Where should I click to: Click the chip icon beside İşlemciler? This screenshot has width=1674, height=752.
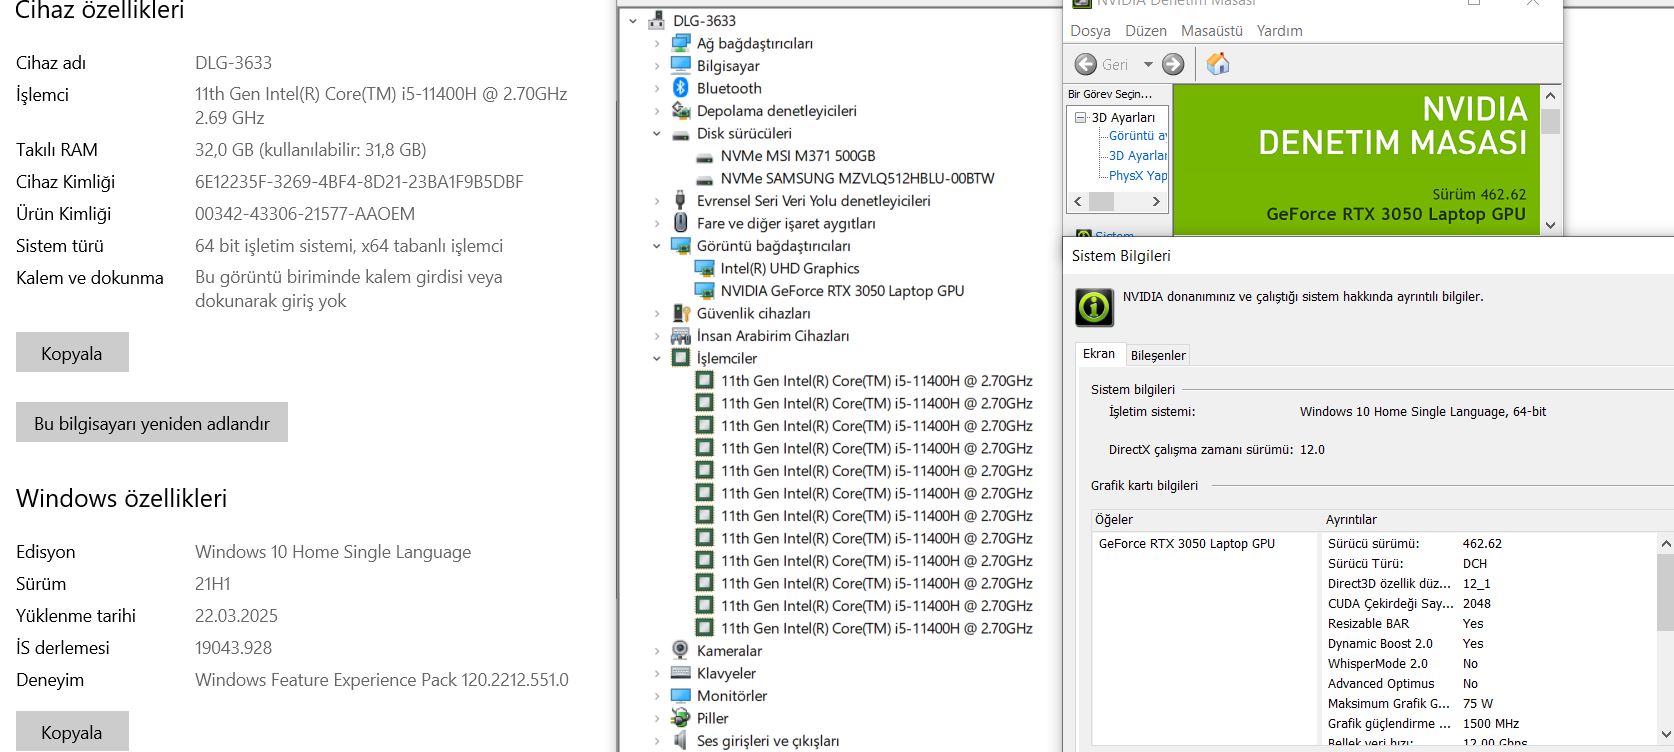click(681, 358)
